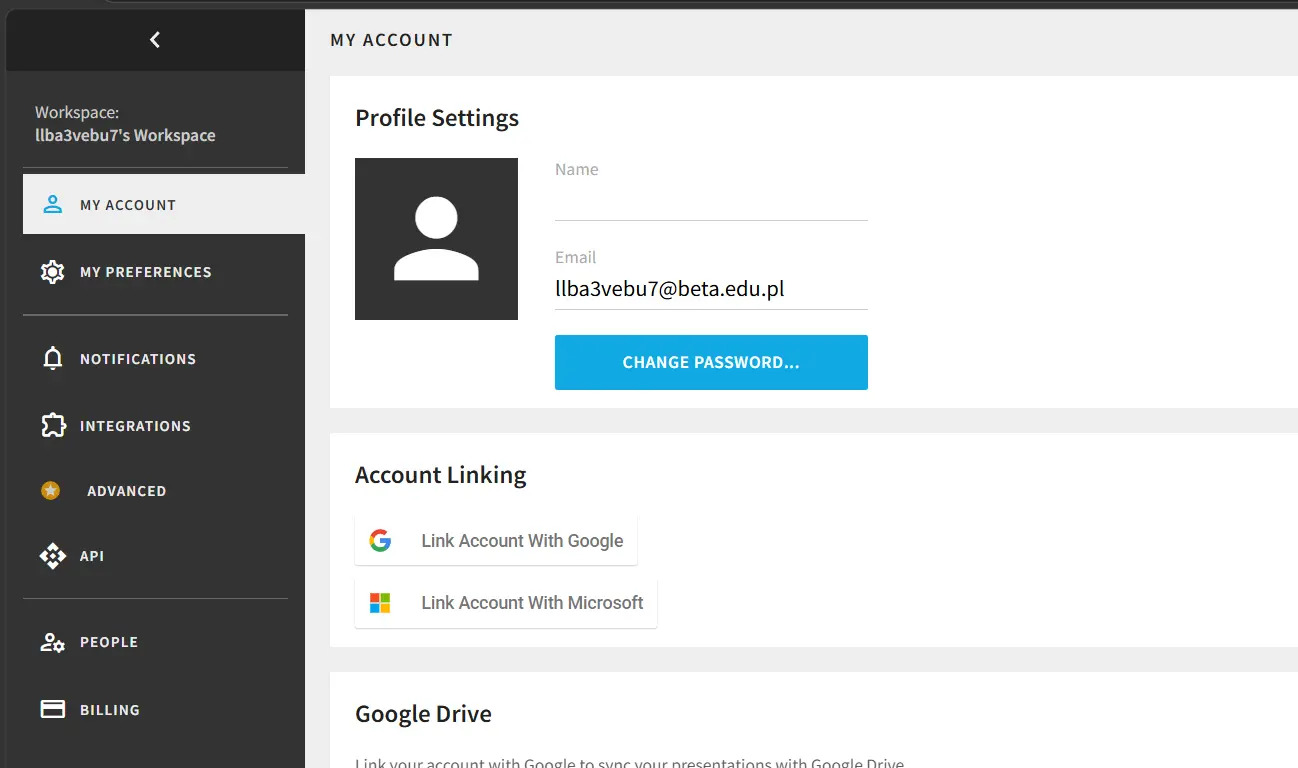Screen dimensions: 1298x768
Task: Click the Notifications bell icon
Action: pos(53,359)
